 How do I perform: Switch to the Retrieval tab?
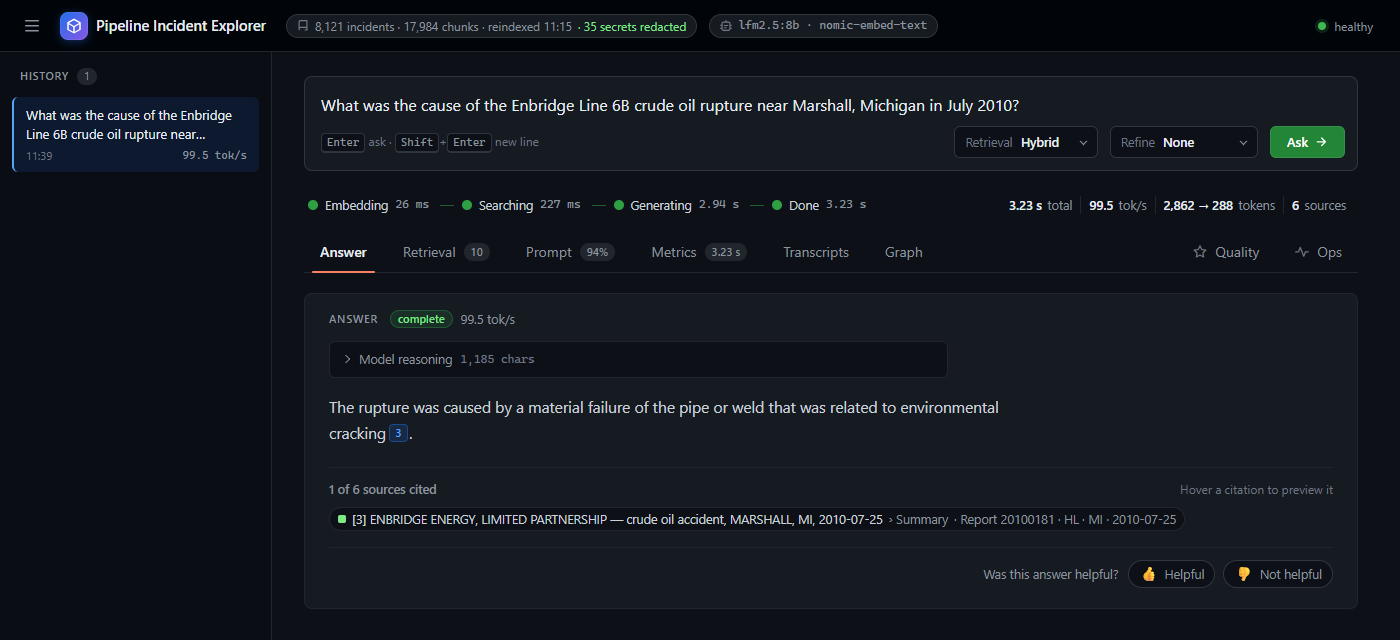point(446,252)
